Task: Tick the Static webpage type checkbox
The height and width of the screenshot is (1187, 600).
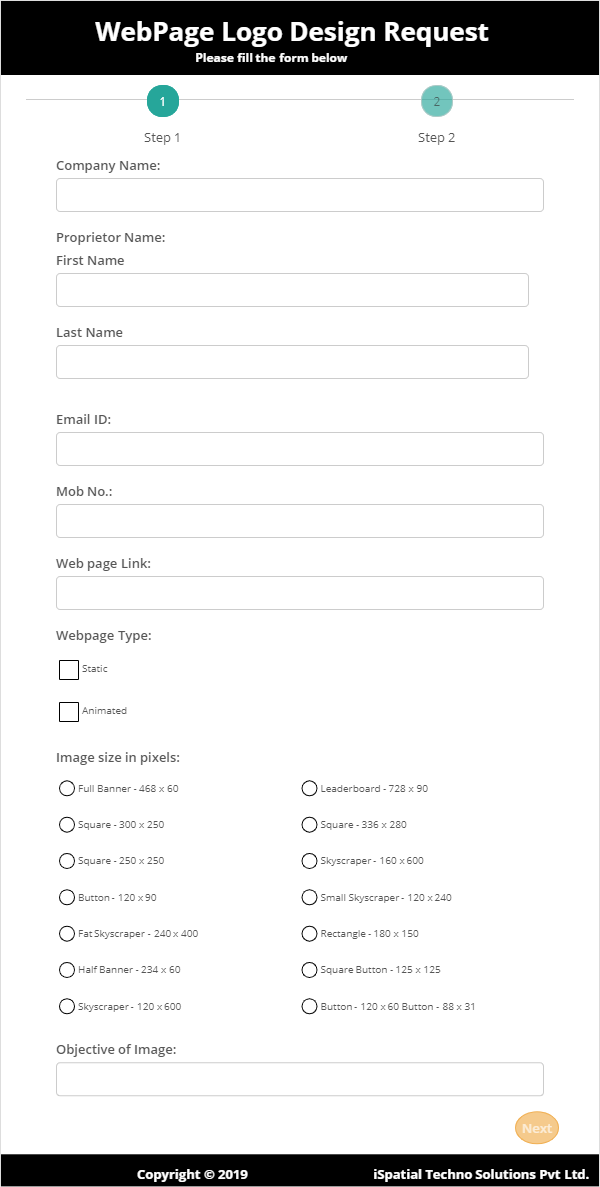Action: [69, 670]
